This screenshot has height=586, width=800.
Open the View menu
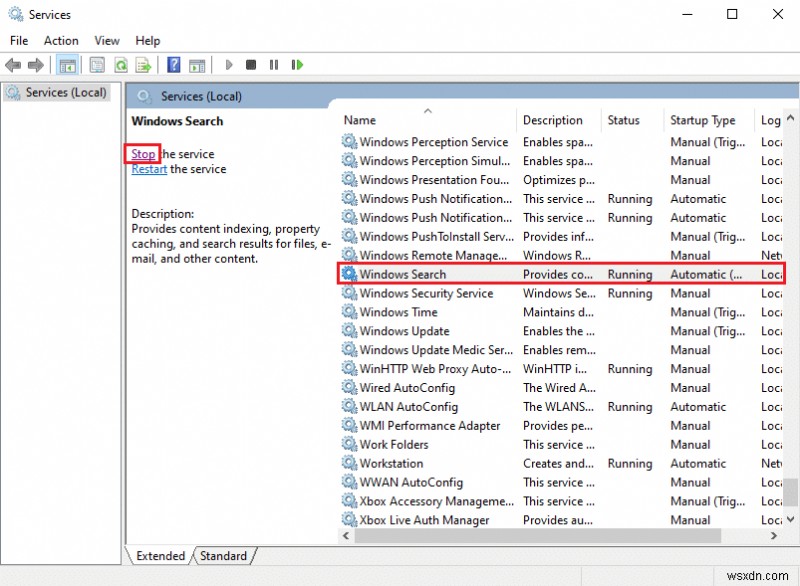[x=107, y=40]
